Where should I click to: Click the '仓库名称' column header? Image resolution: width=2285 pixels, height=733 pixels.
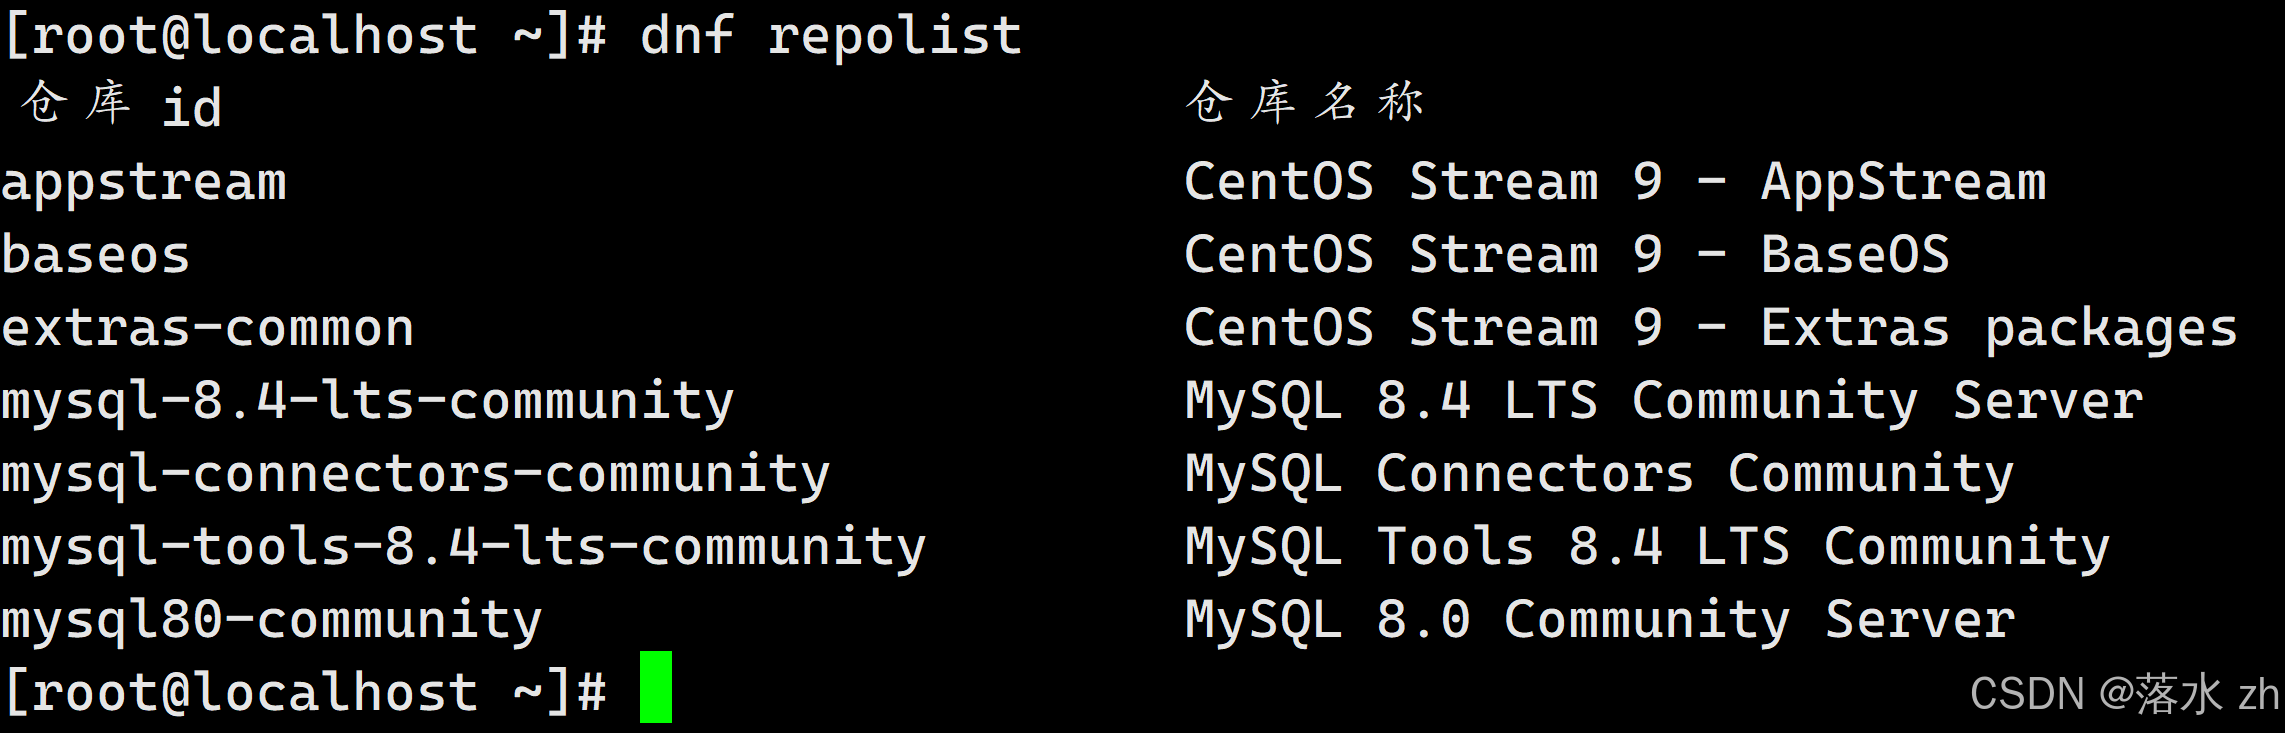click(1303, 103)
